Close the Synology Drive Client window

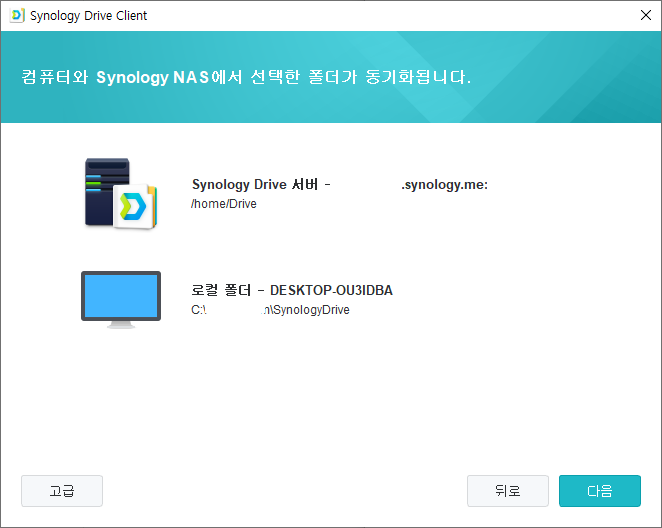[x=646, y=16]
